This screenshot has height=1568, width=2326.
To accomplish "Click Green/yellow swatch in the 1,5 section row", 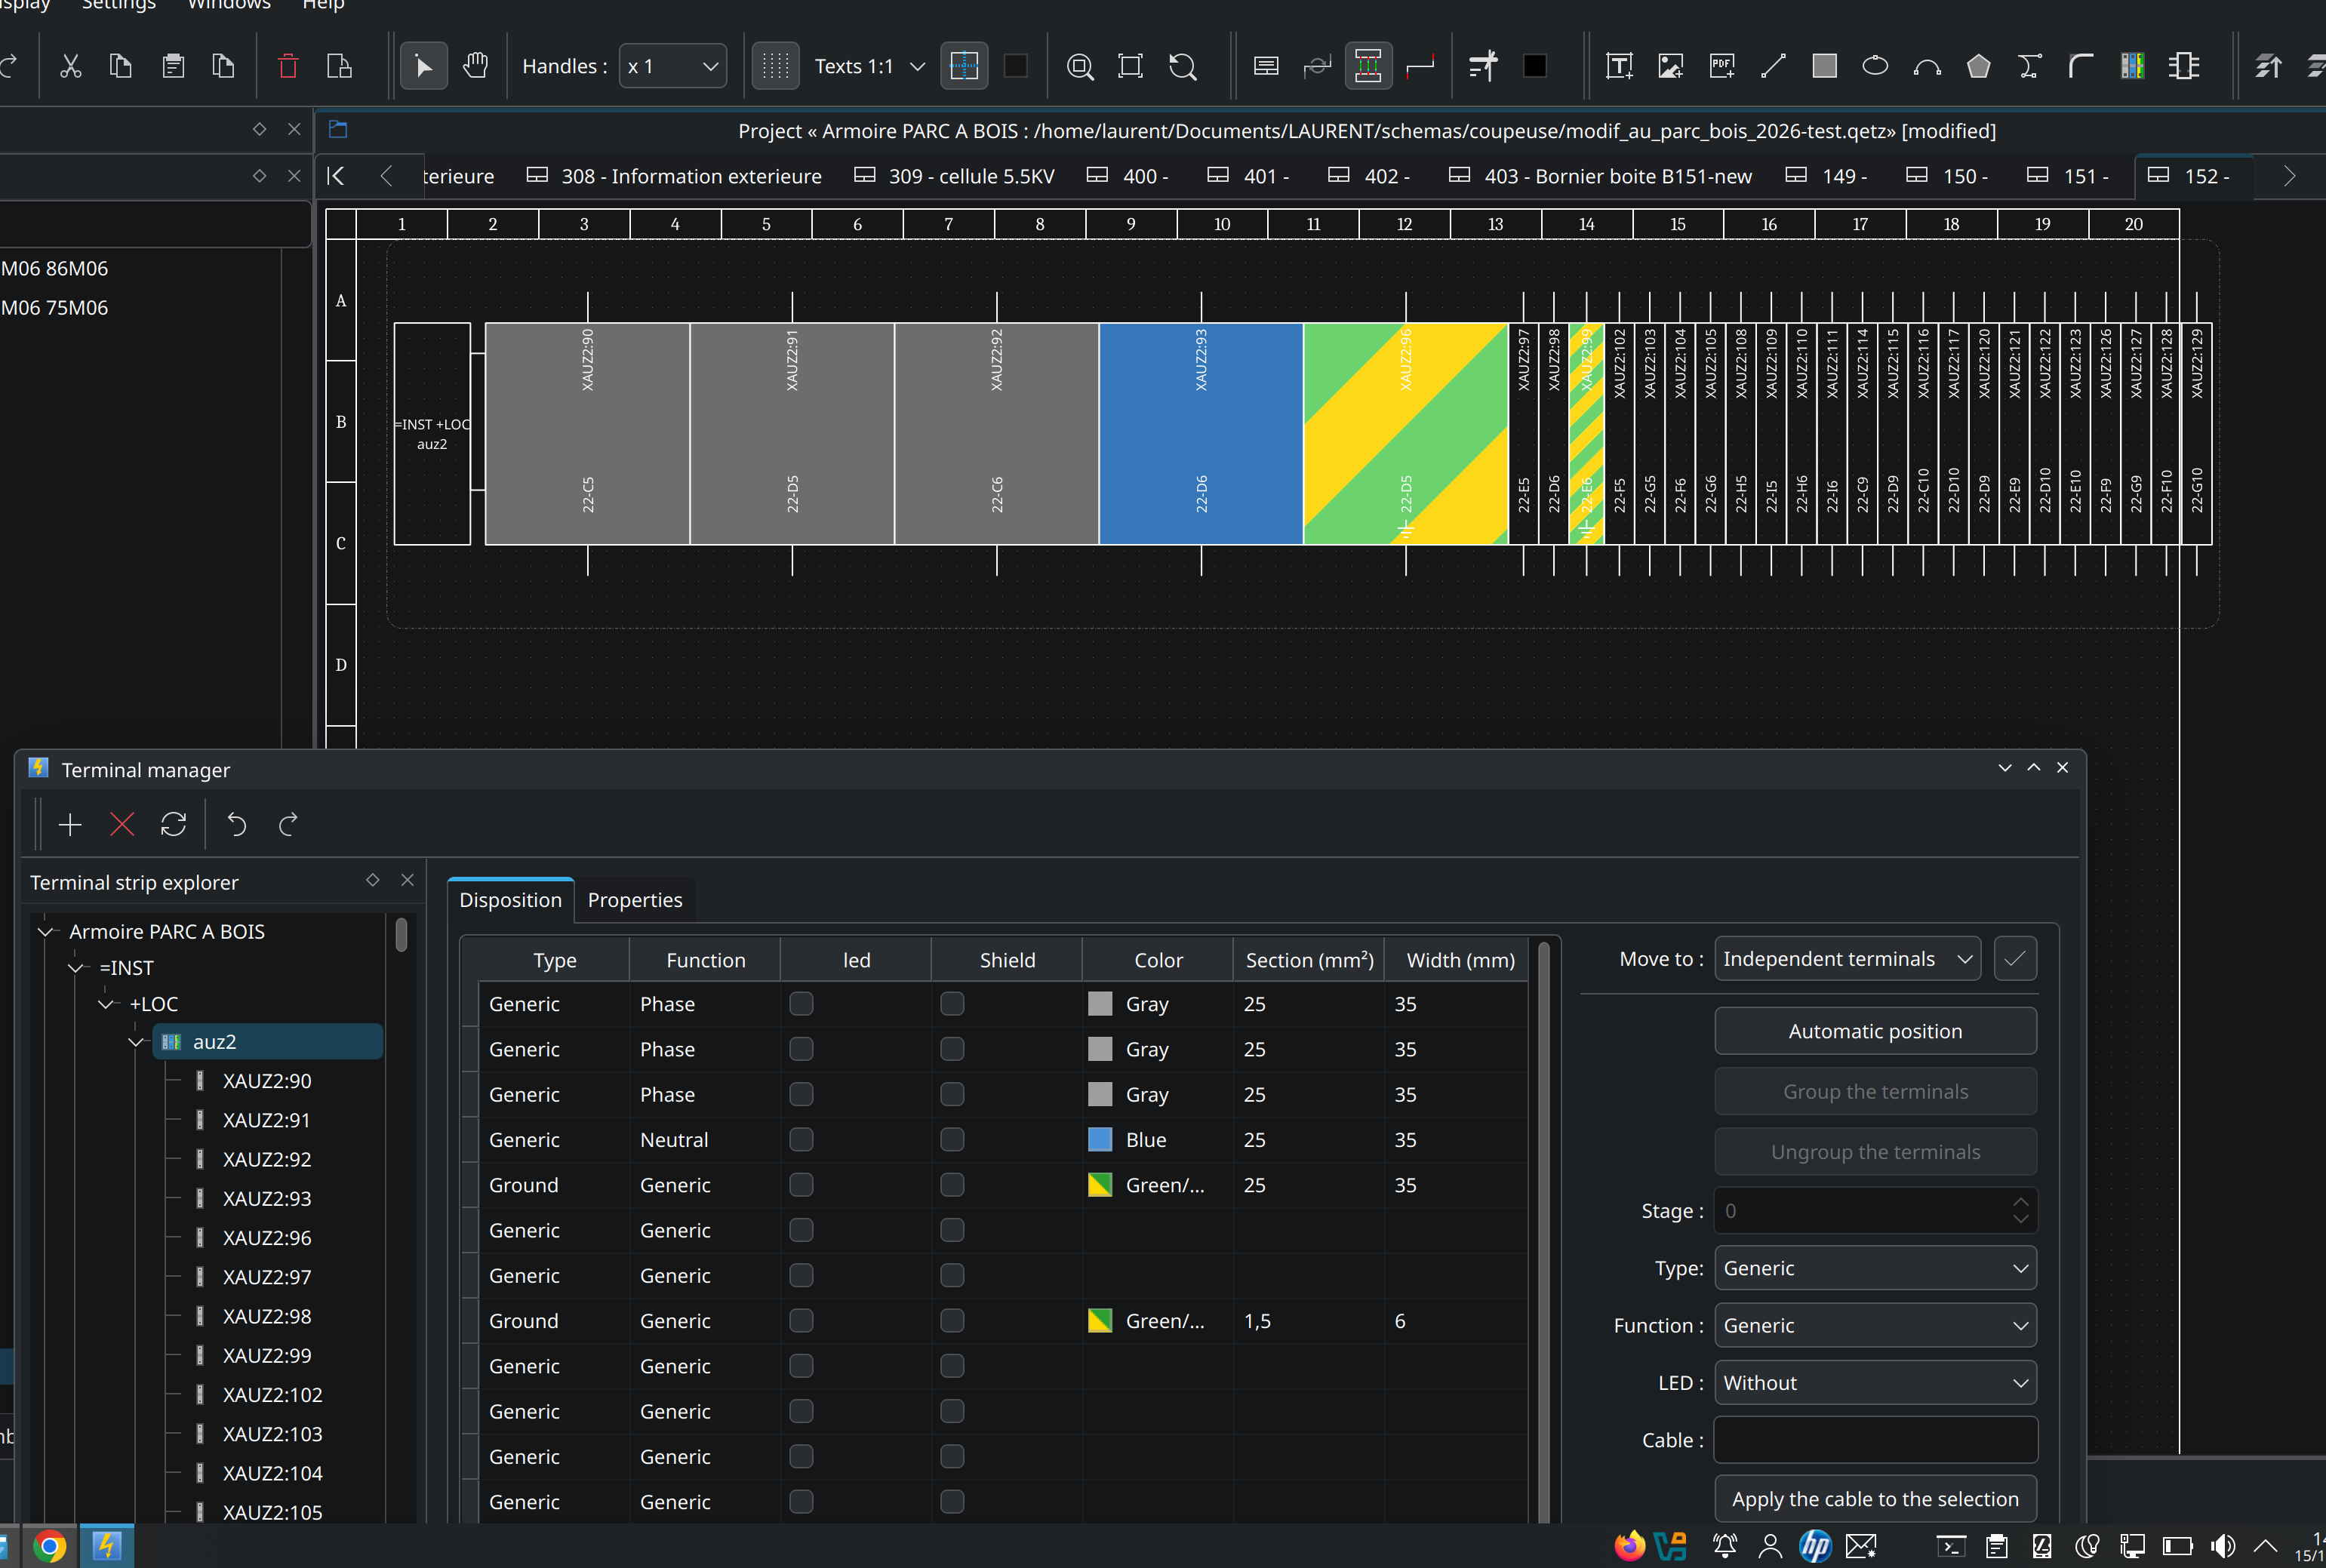I will 1100,1320.
